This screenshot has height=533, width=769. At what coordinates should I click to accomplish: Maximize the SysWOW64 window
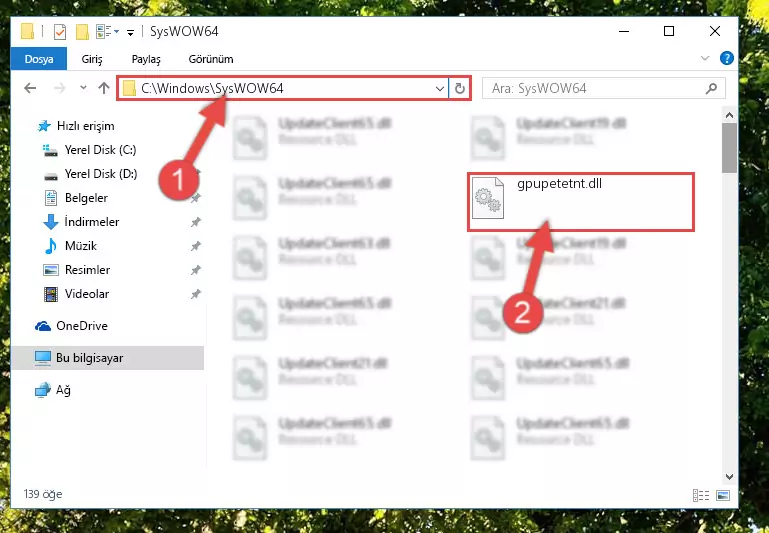(x=669, y=31)
